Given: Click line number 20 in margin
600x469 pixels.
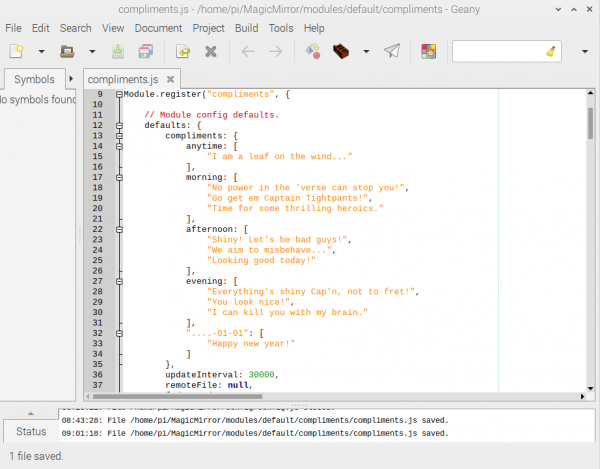Looking at the screenshot, I should point(98,208).
